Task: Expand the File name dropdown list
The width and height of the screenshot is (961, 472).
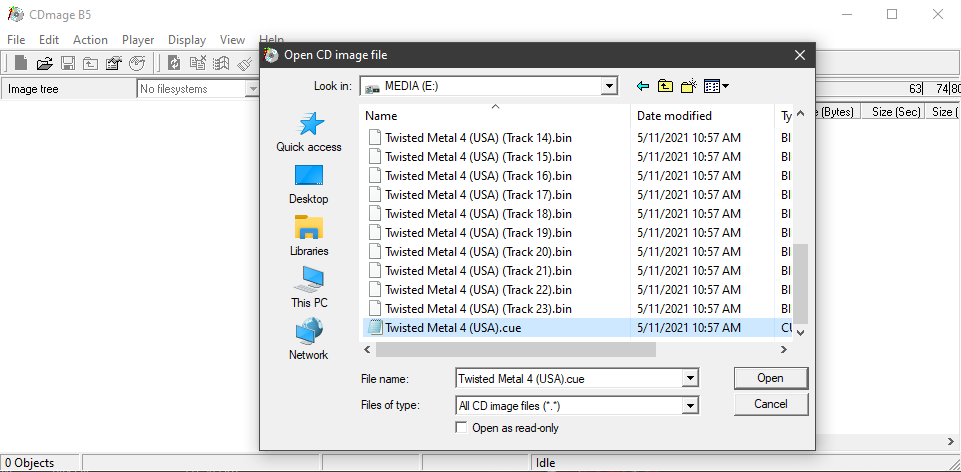Action: tap(689, 379)
